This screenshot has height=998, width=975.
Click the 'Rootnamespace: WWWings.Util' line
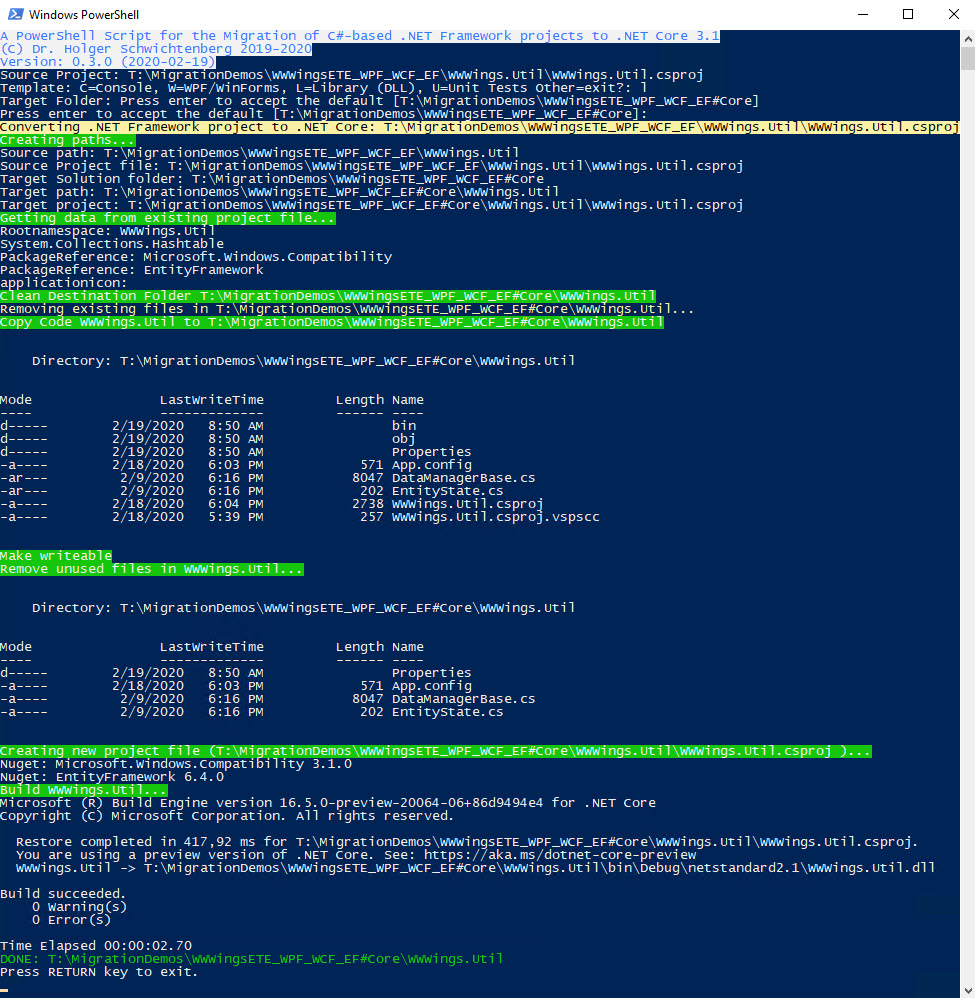(108, 231)
